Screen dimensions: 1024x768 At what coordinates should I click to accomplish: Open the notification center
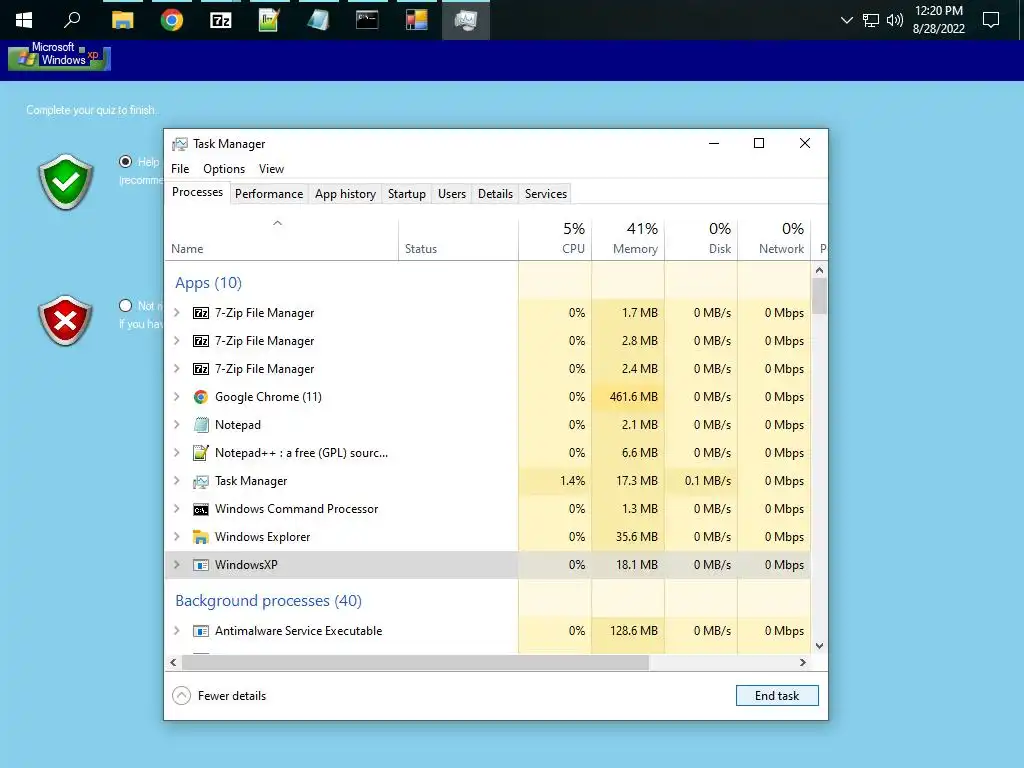(x=991, y=20)
